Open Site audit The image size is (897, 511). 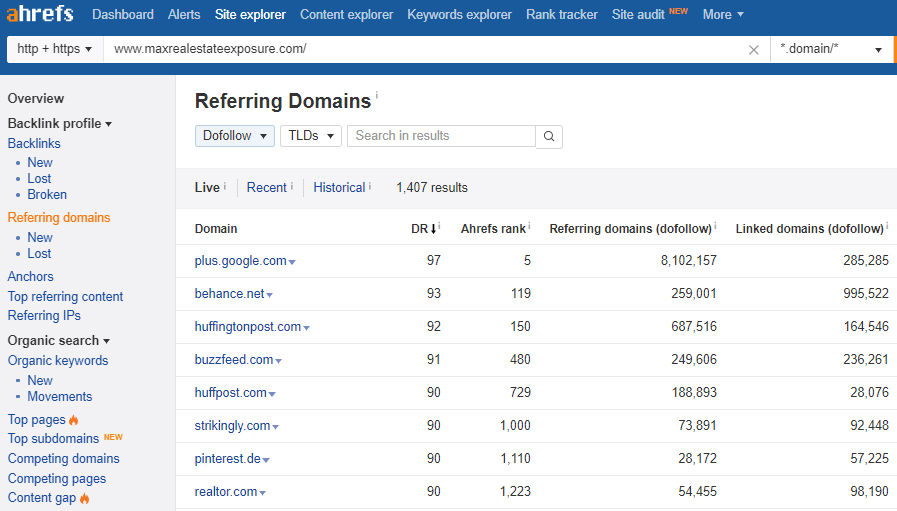coord(638,14)
